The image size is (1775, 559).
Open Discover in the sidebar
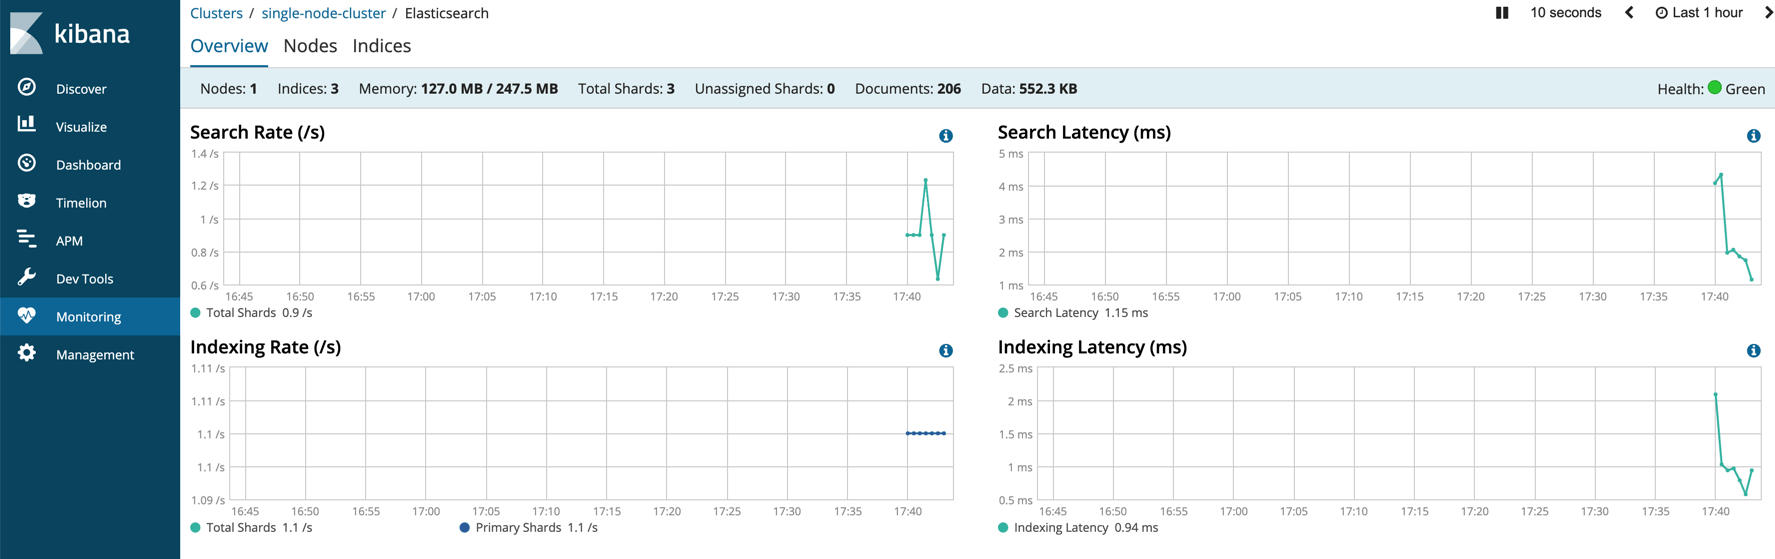(x=90, y=88)
